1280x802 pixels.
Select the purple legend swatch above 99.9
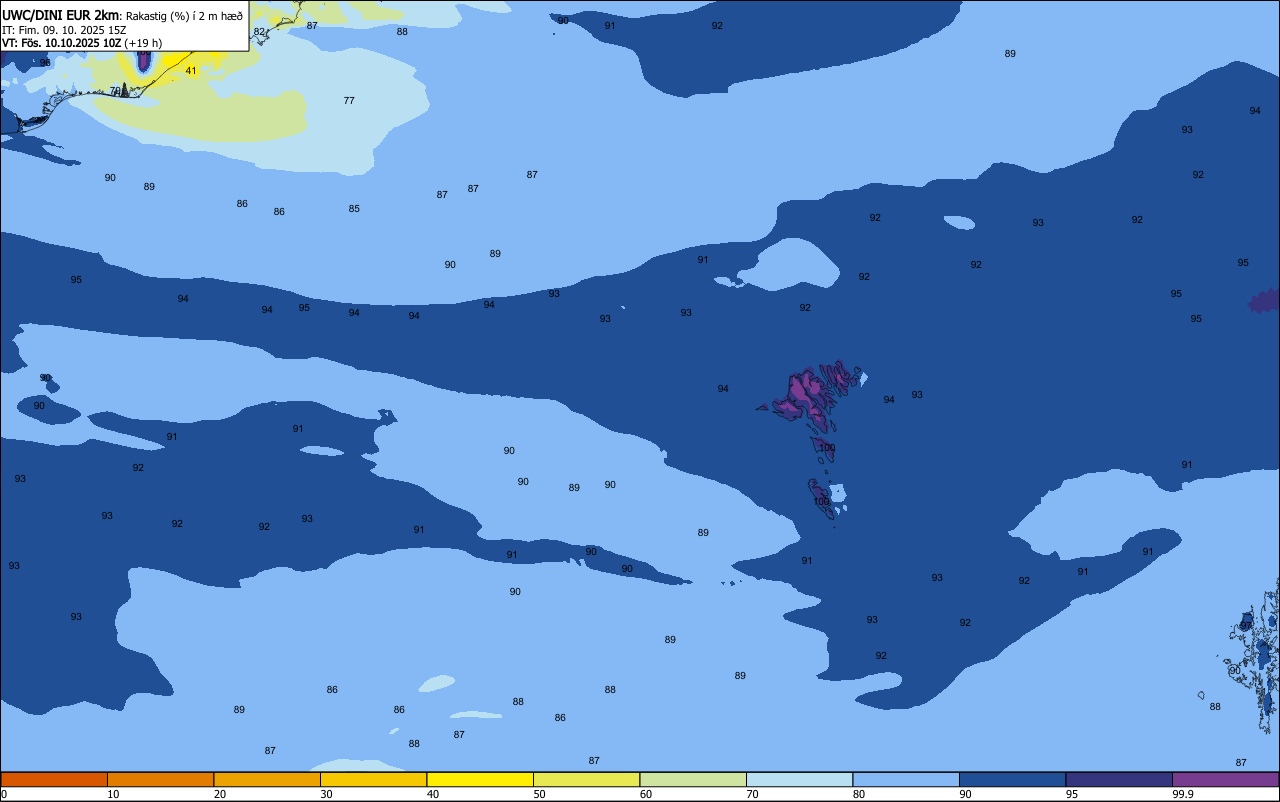[x=1225, y=779]
